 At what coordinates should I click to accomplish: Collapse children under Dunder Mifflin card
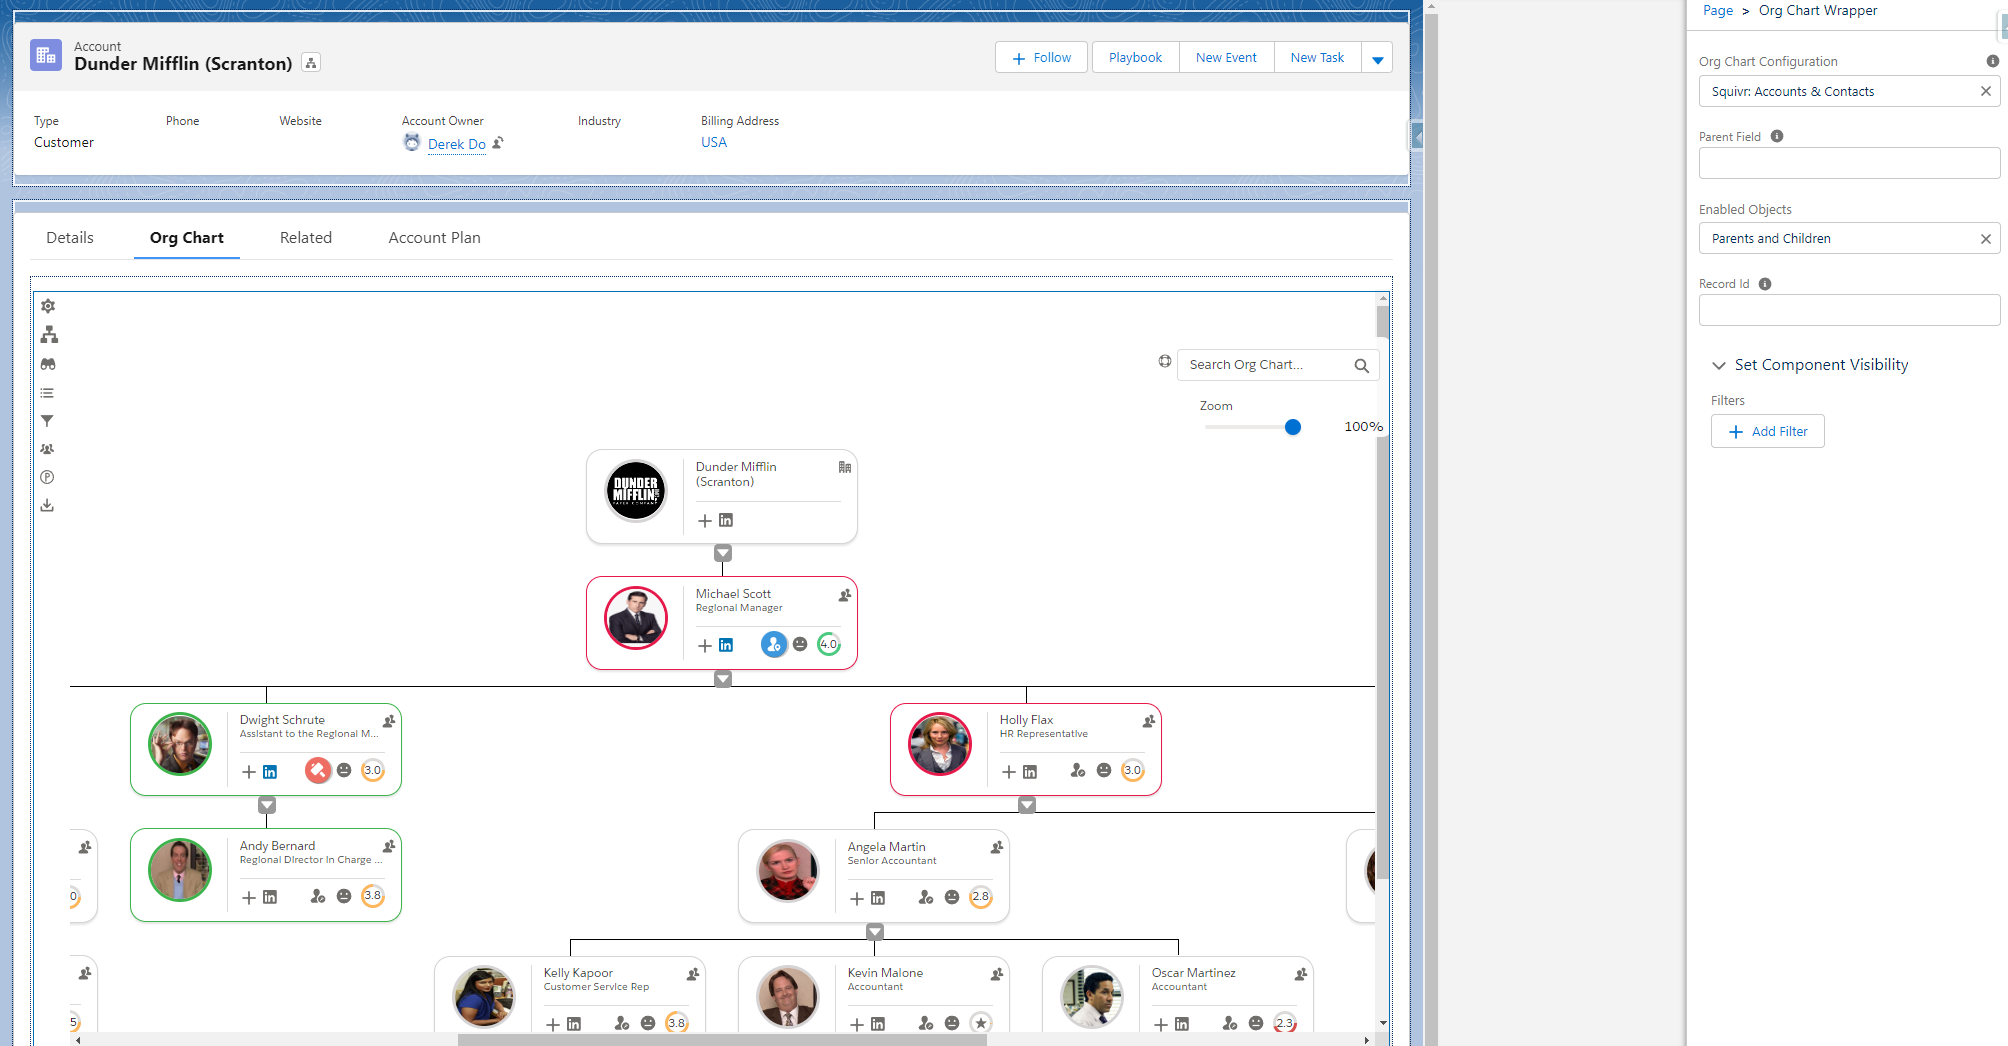coord(723,553)
